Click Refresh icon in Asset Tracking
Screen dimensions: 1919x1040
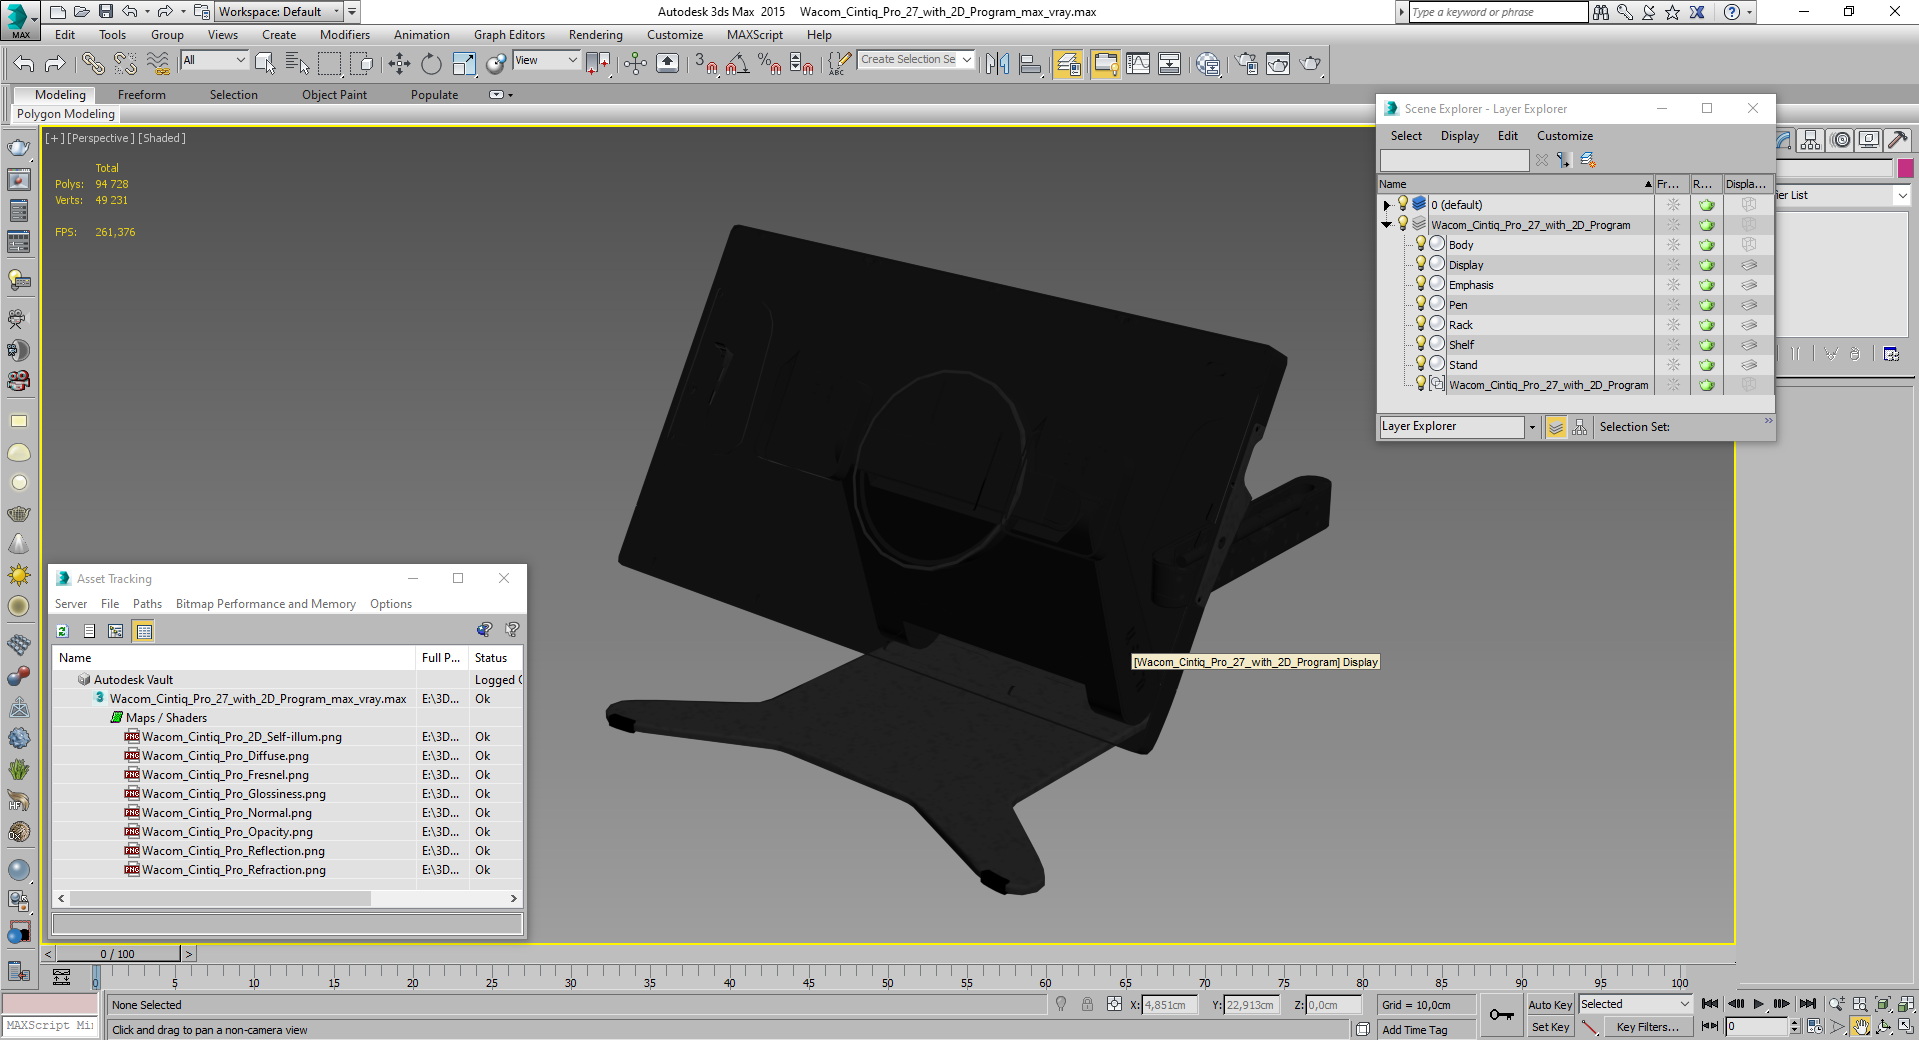click(62, 631)
